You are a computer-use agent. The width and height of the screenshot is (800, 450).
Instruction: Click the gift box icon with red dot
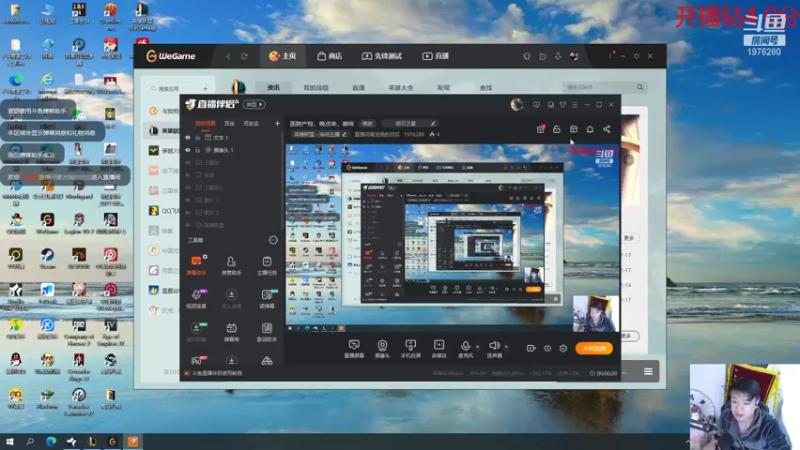tap(541, 130)
